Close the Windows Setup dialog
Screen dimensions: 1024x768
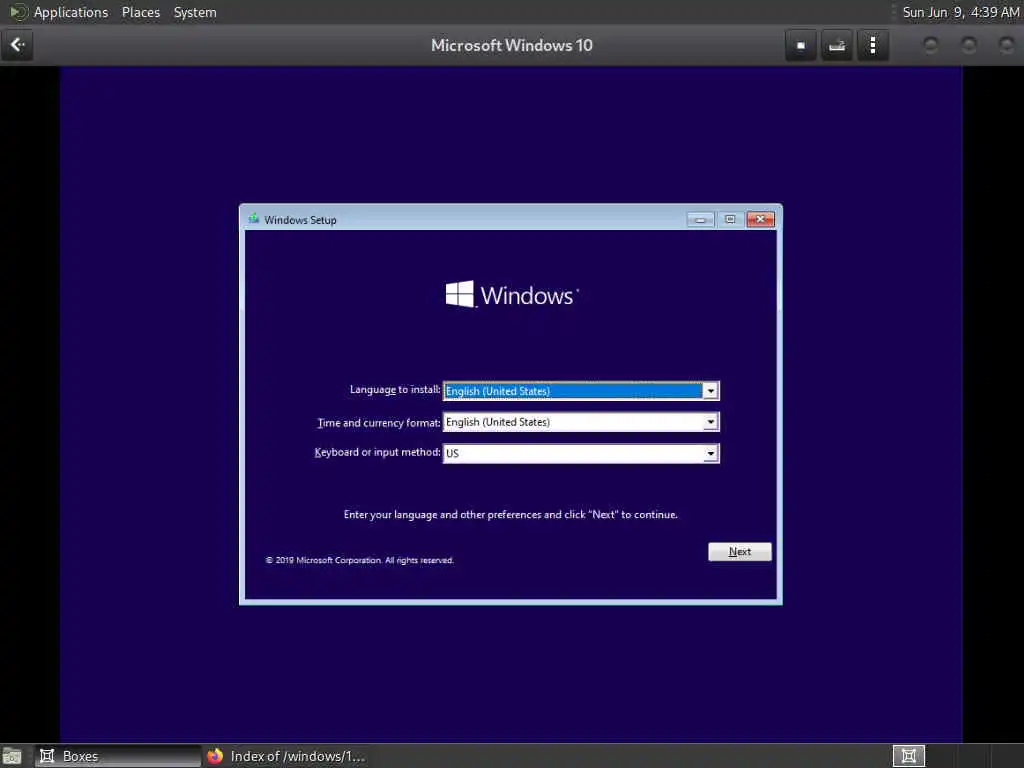tap(760, 219)
